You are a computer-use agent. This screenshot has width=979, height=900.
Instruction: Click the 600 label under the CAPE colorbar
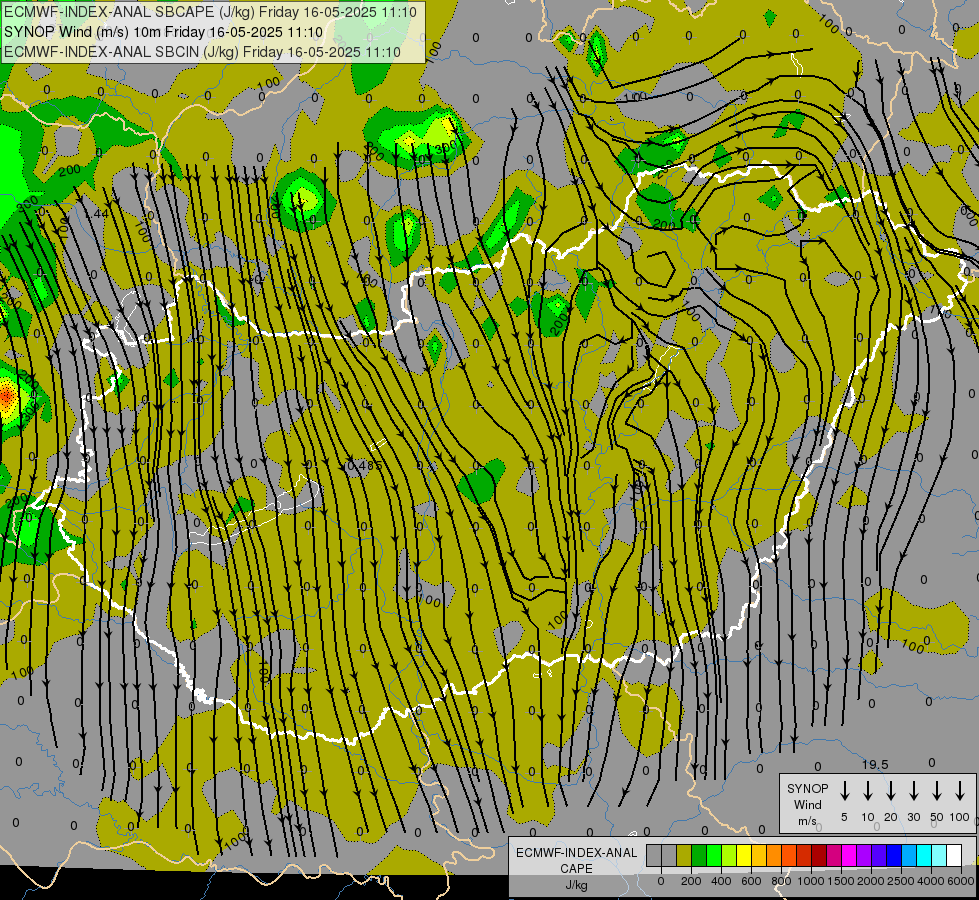tap(751, 881)
